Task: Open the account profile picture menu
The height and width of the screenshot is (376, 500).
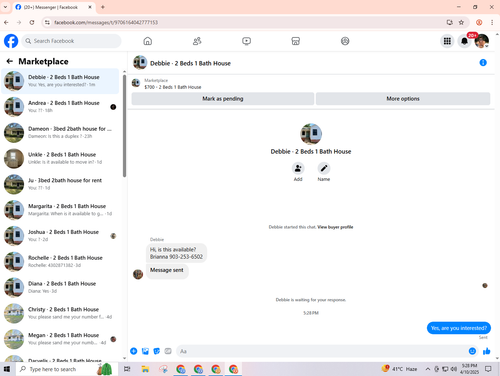Action: pos(482,41)
